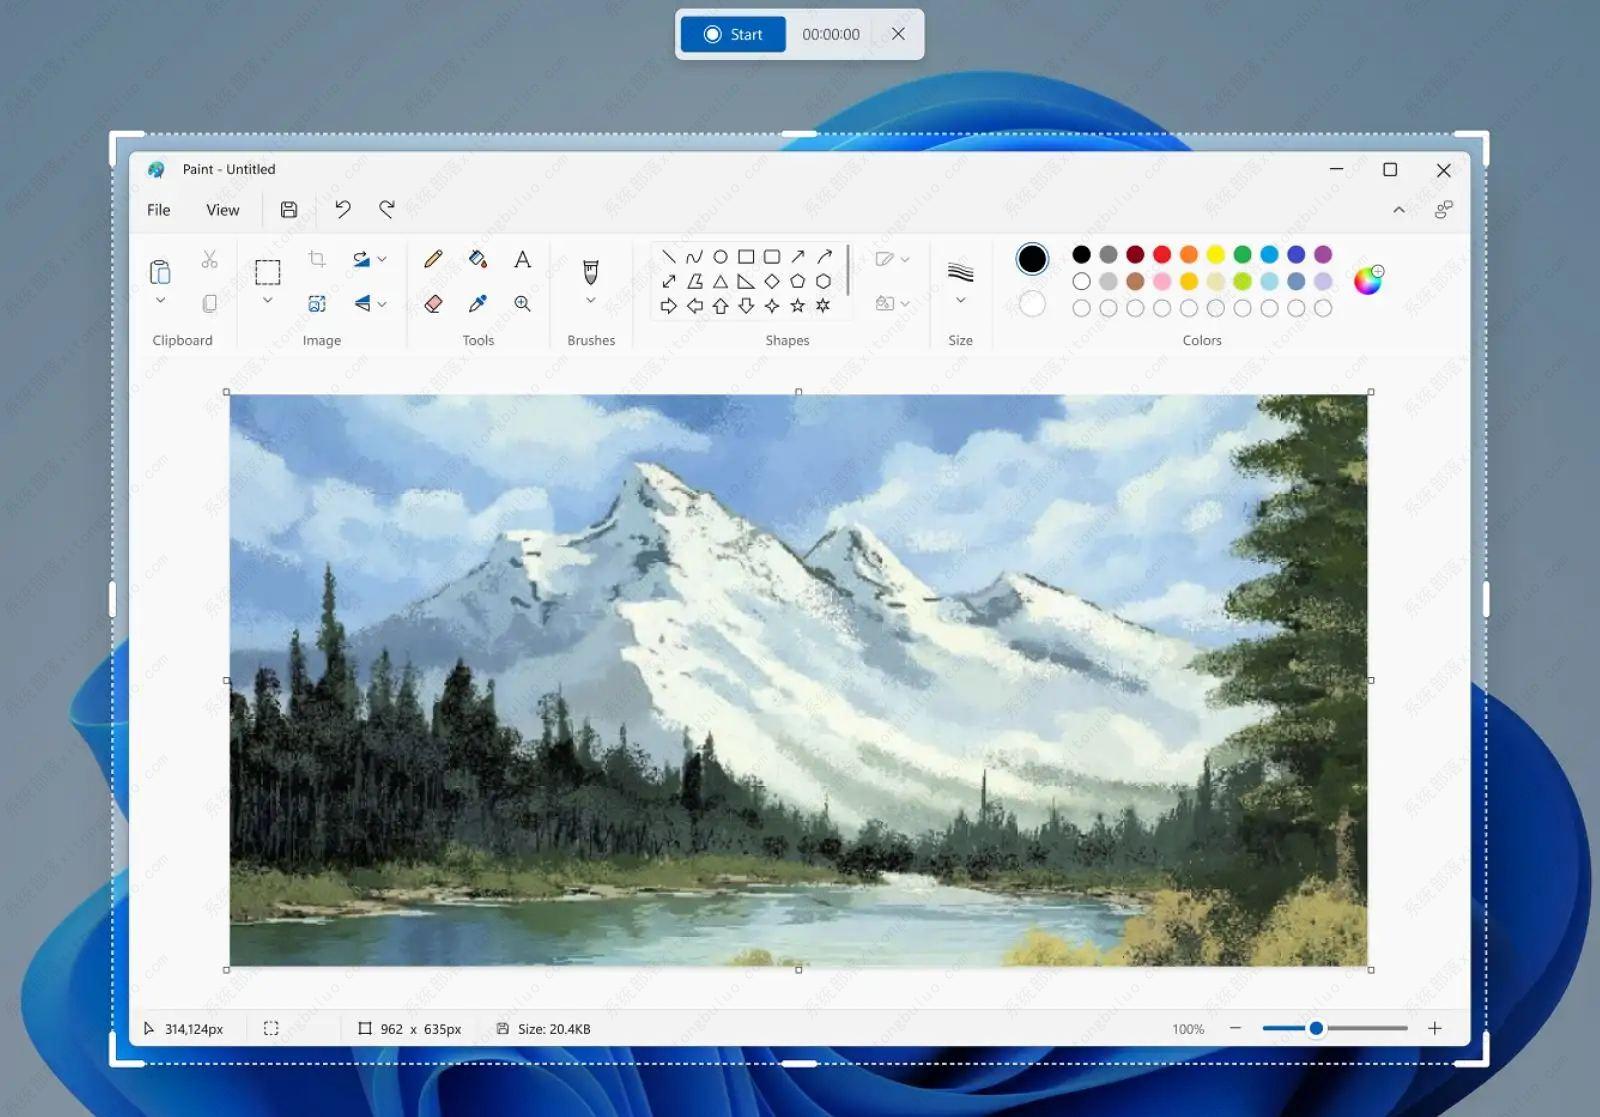Save the current drawing
1600x1117 pixels.
(288, 210)
